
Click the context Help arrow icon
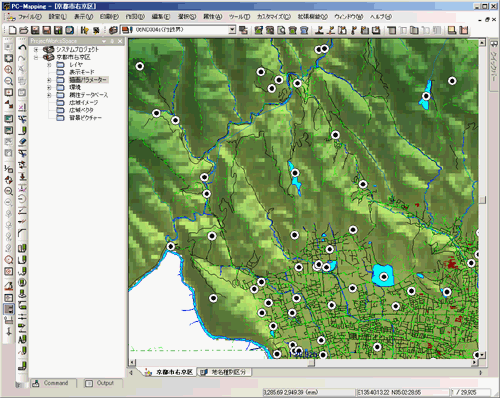(x=85, y=30)
